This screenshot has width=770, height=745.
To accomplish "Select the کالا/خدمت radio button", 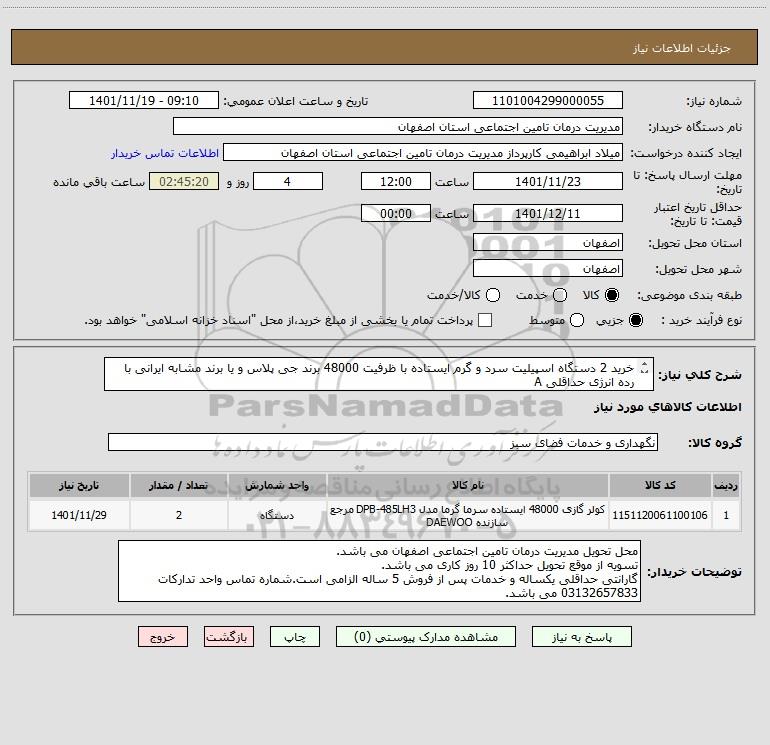I will coord(493,295).
